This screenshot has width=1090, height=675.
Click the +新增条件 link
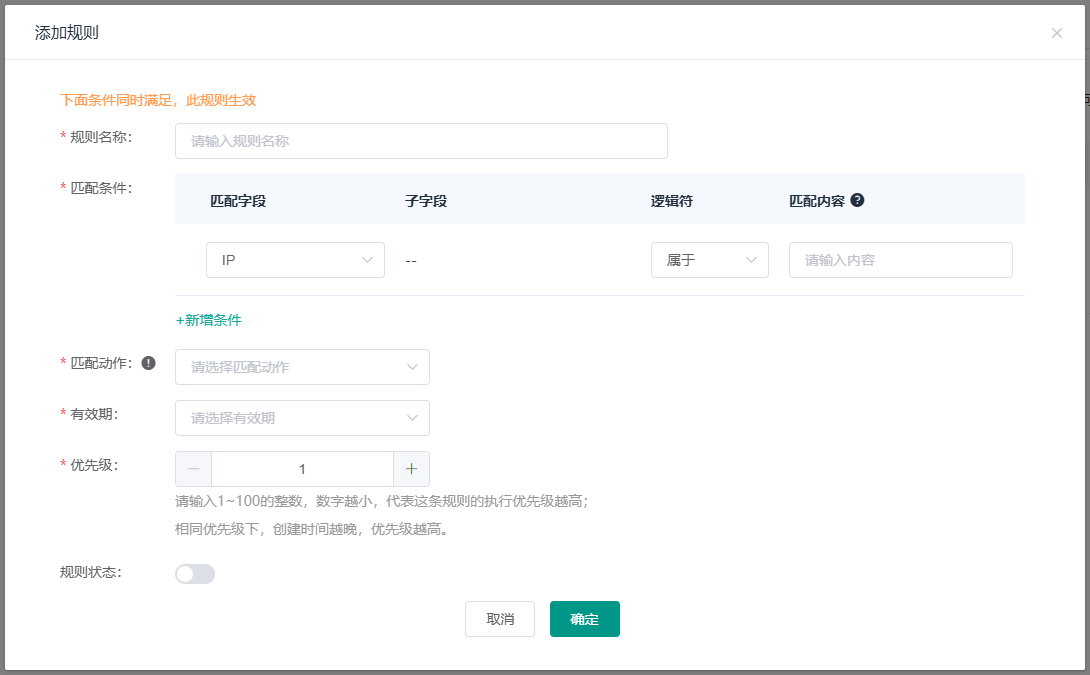coord(208,320)
